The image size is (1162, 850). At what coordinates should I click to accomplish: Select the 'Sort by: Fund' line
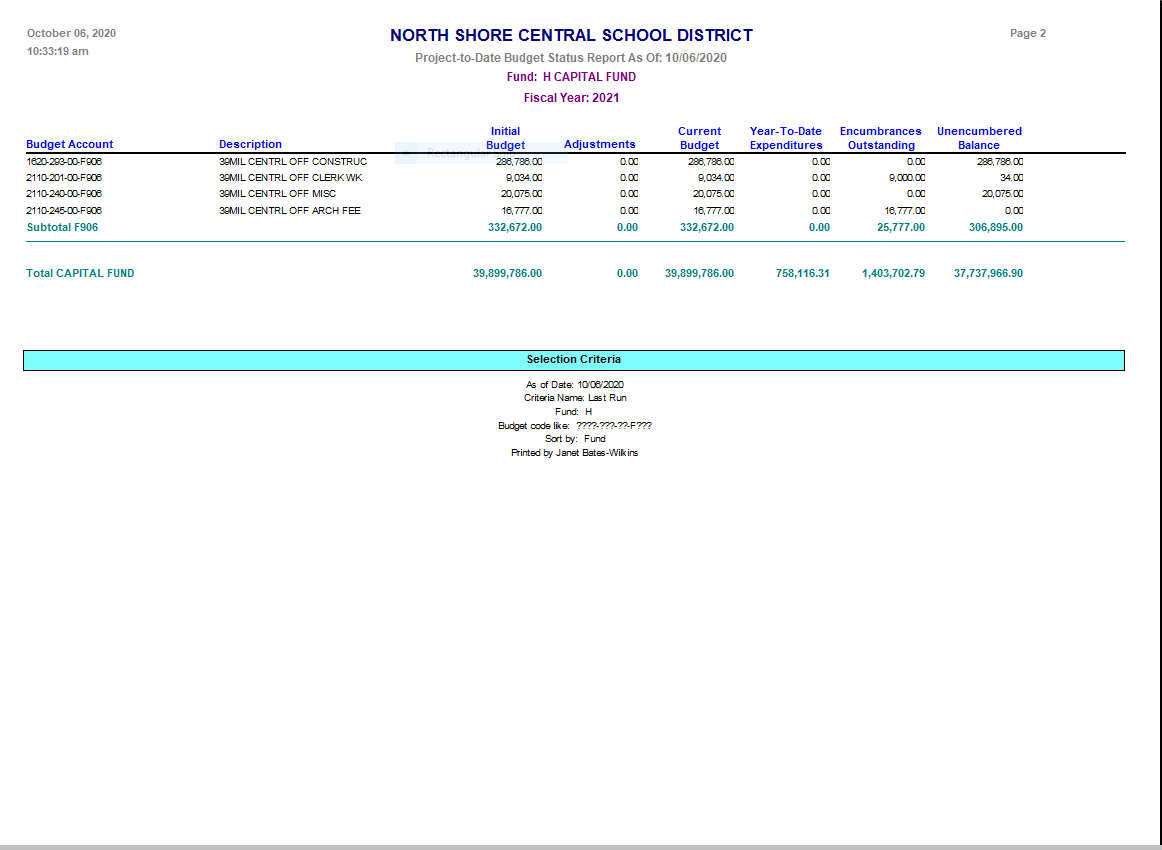point(575,439)
